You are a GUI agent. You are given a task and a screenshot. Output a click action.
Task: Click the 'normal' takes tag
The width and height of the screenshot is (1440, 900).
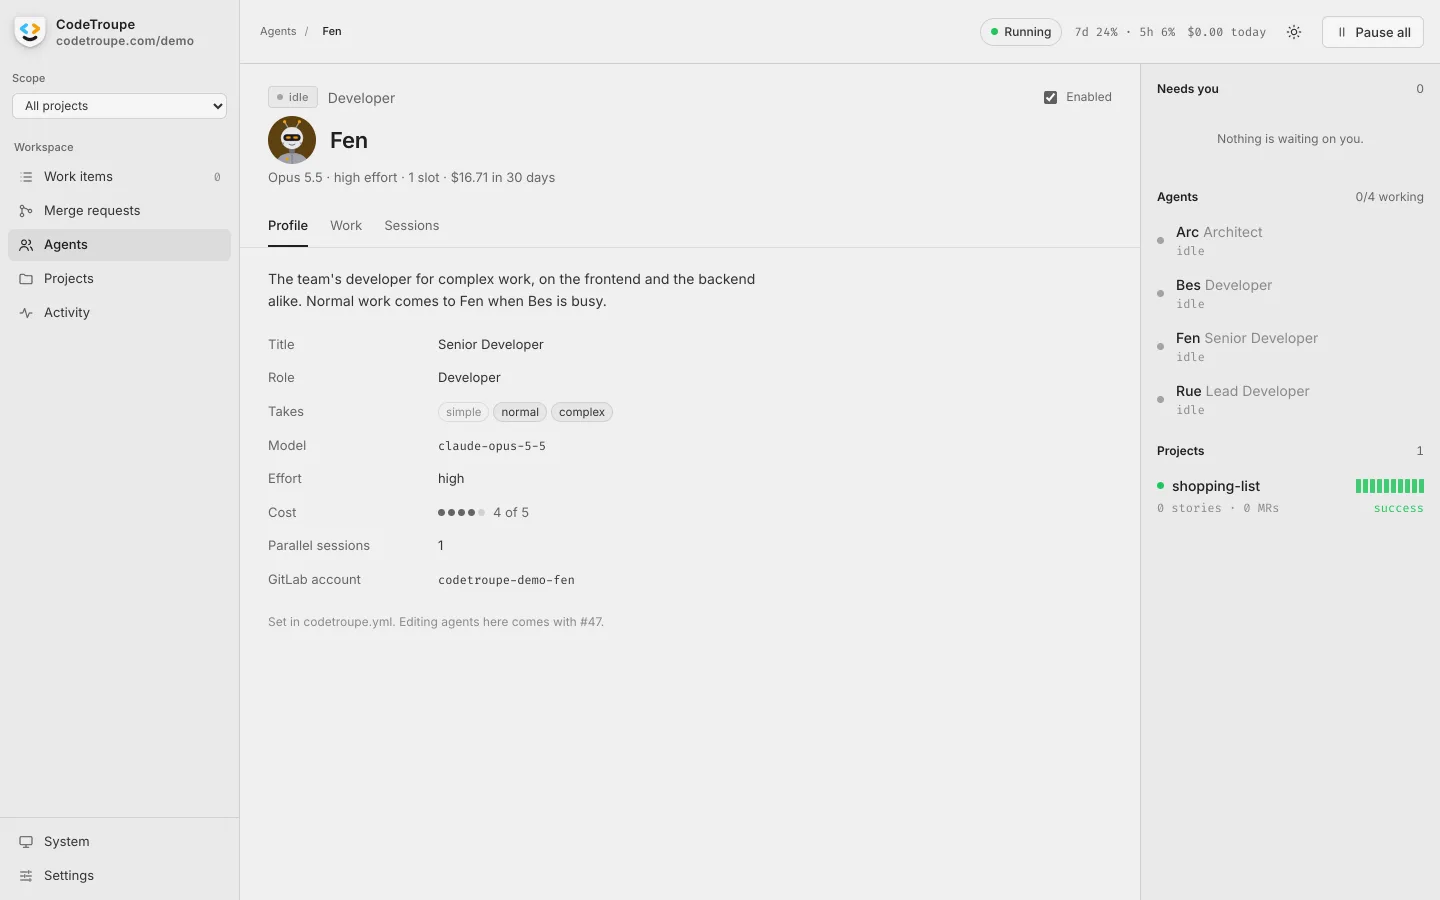tap(520, 412)
